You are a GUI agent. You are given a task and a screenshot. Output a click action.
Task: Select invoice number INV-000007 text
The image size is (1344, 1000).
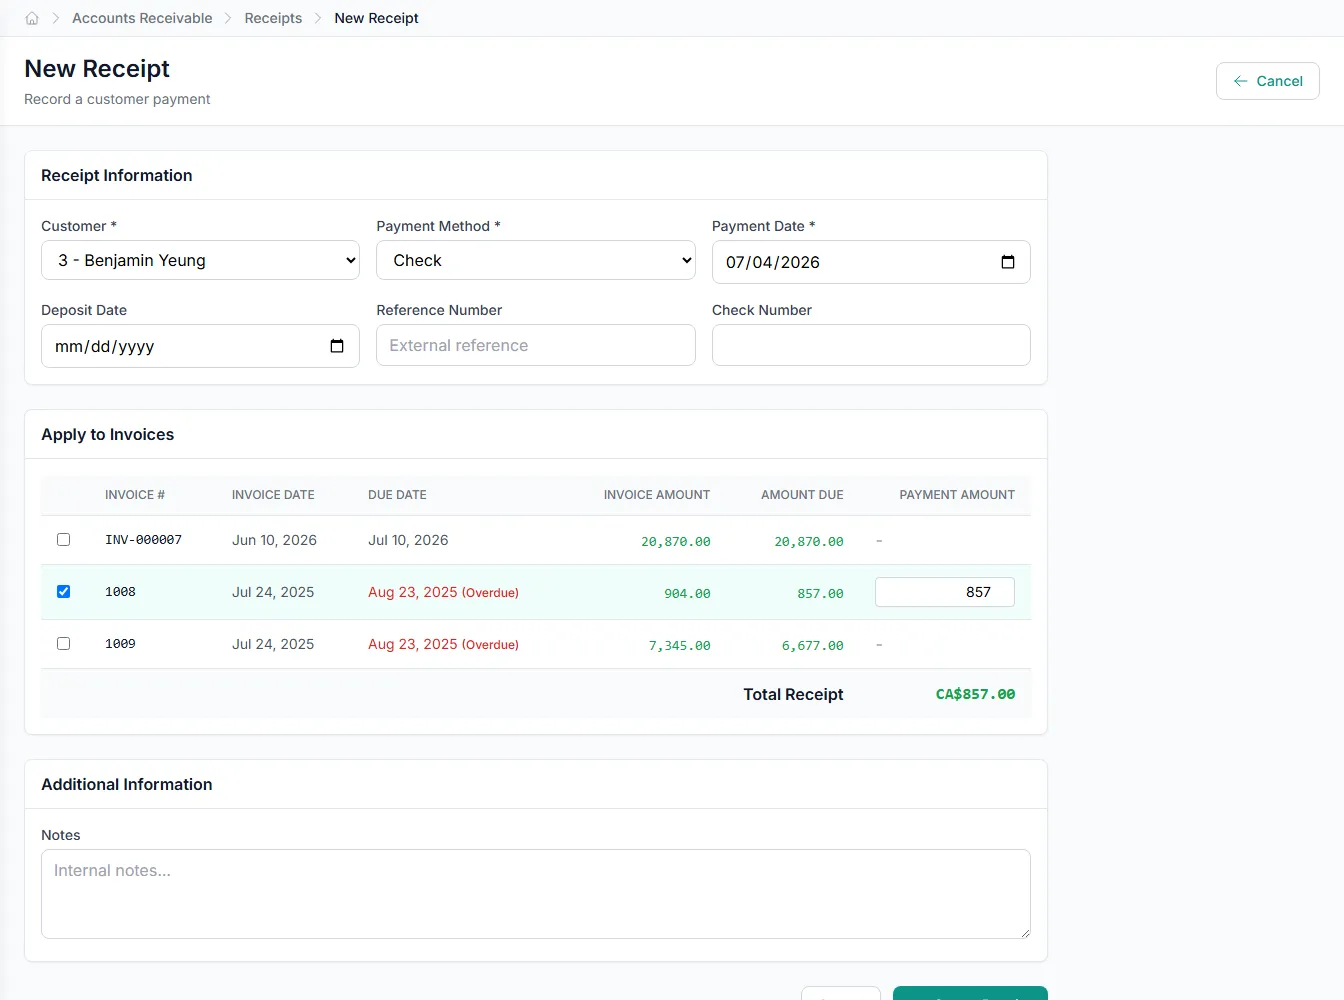pyautogui.click(x=143, y=540)
